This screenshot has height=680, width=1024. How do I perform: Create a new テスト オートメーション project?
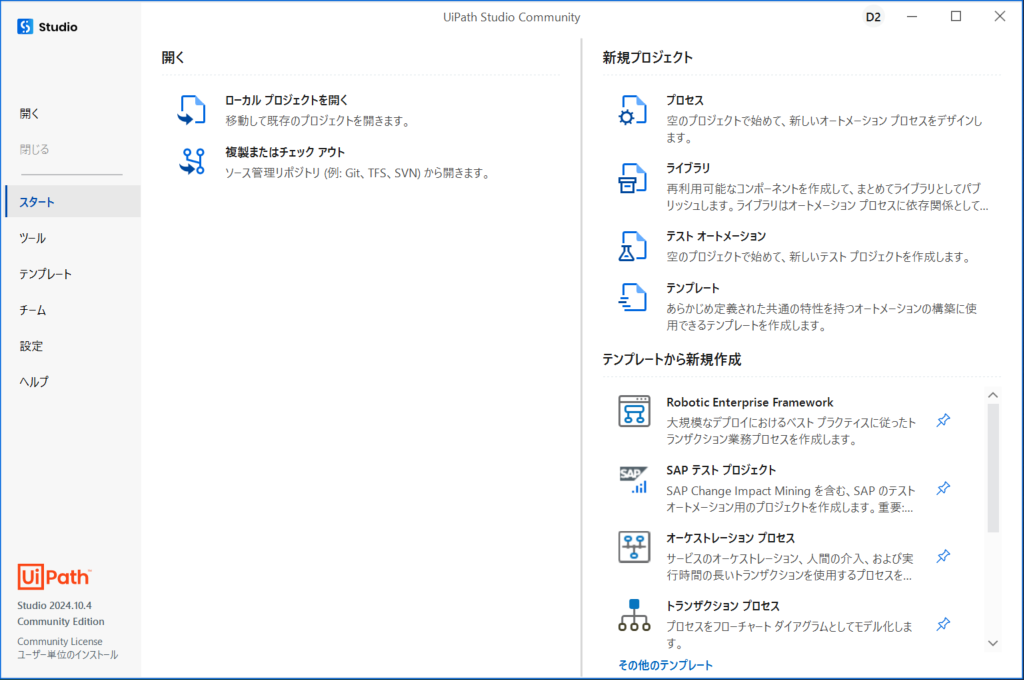click(x=716, y=236)
